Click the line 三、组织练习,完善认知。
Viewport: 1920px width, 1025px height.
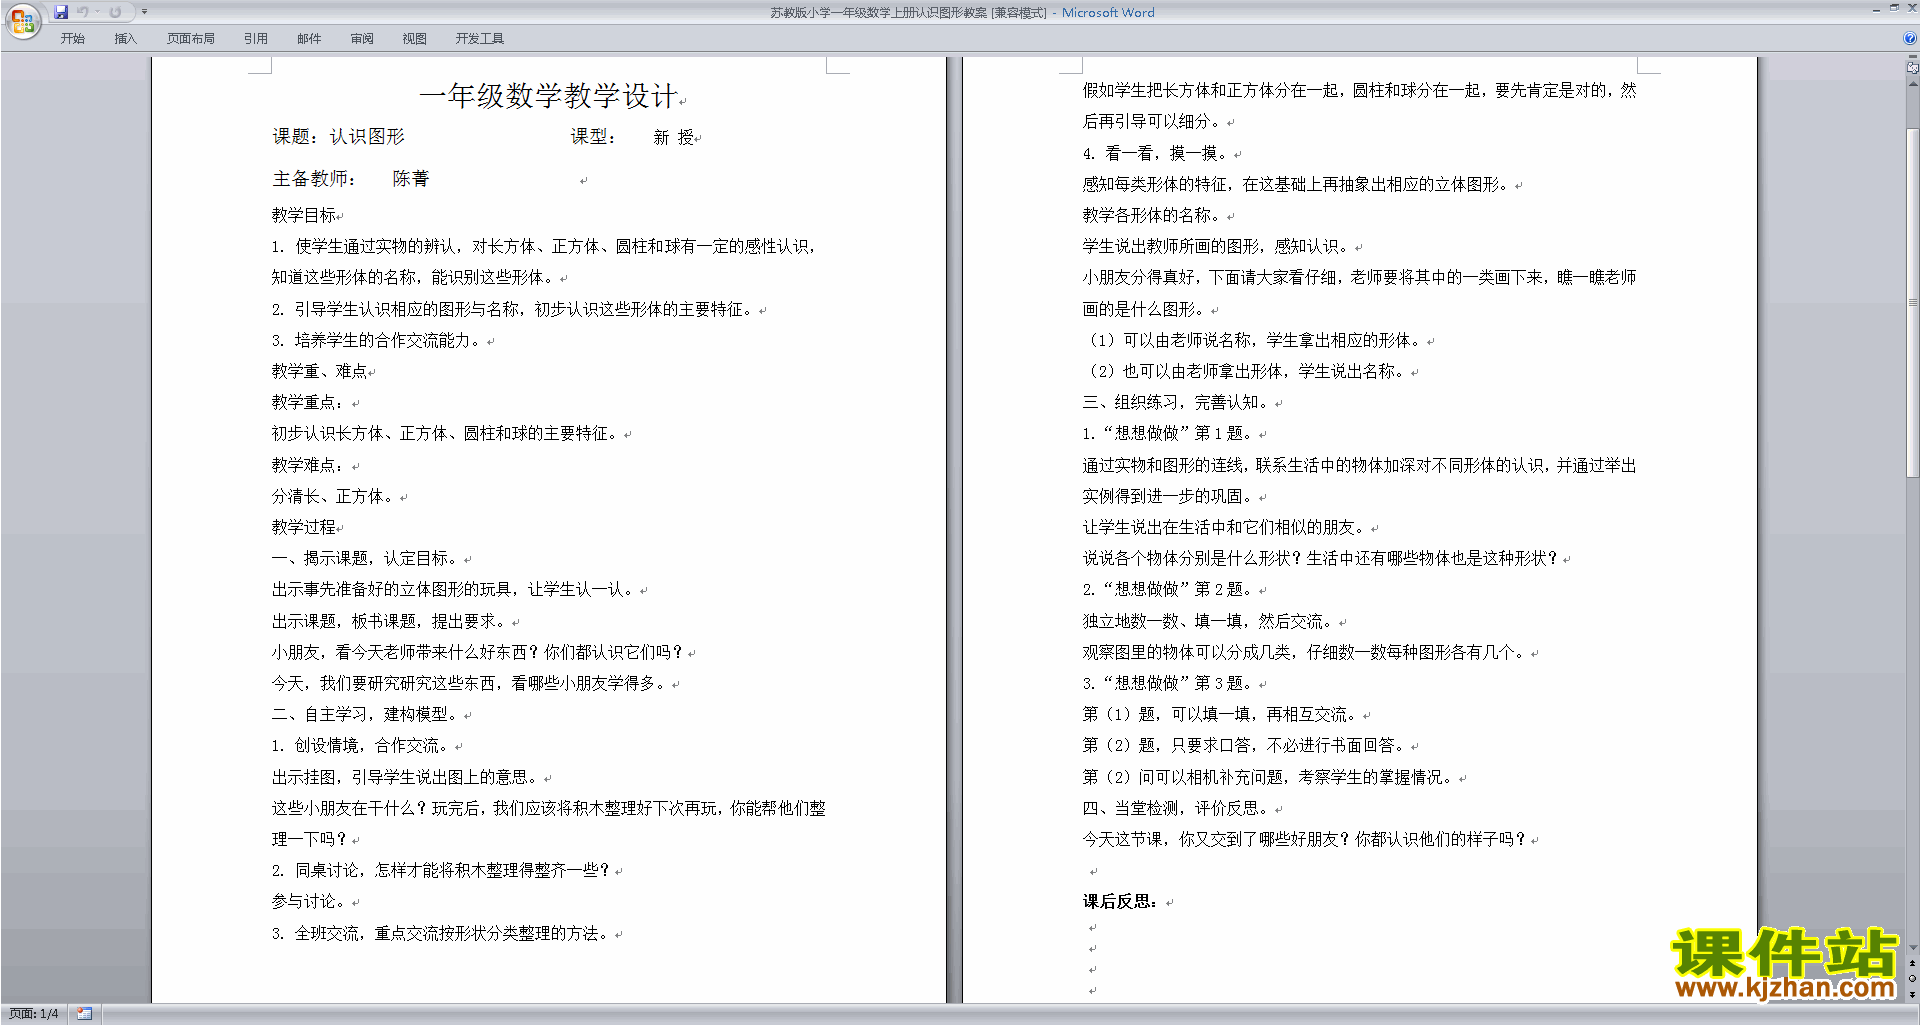1178,402
